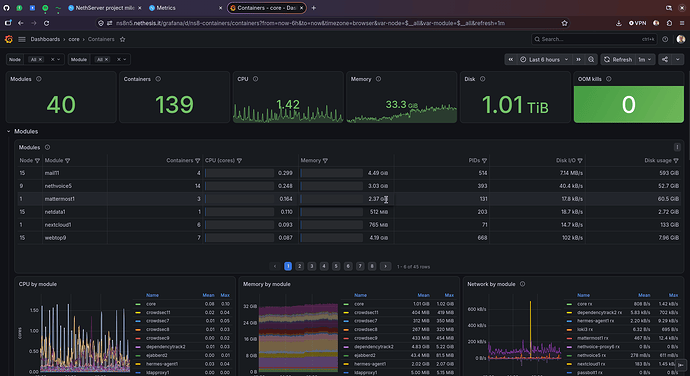
Task: Shift the time range backward
Action: point(510,59)
